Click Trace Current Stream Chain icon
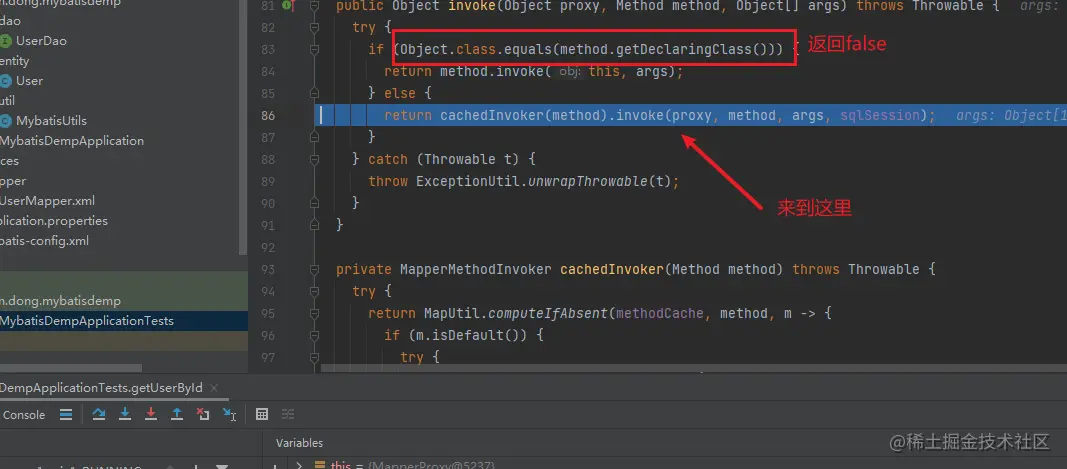1067x469 pixels. click(288, 414)
